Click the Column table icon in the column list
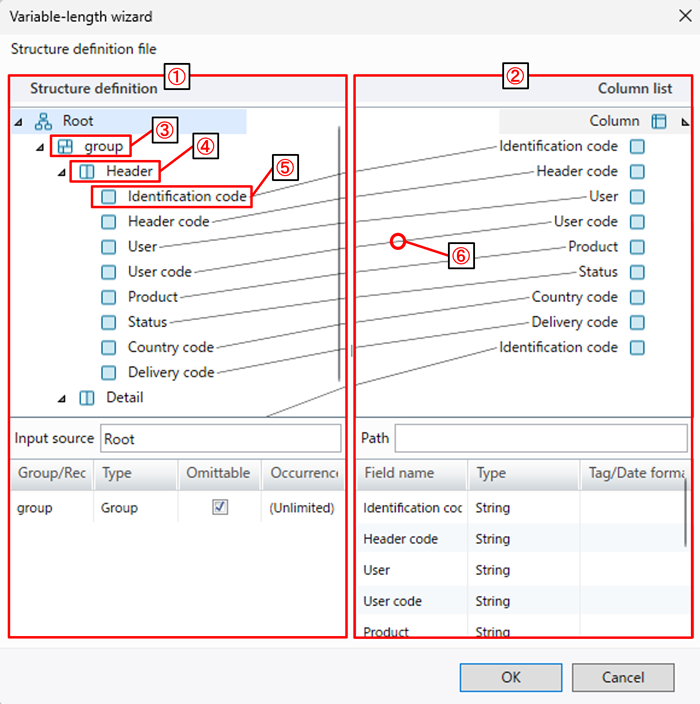This screenshot has width=700, height=704. (x=659, y=121)
